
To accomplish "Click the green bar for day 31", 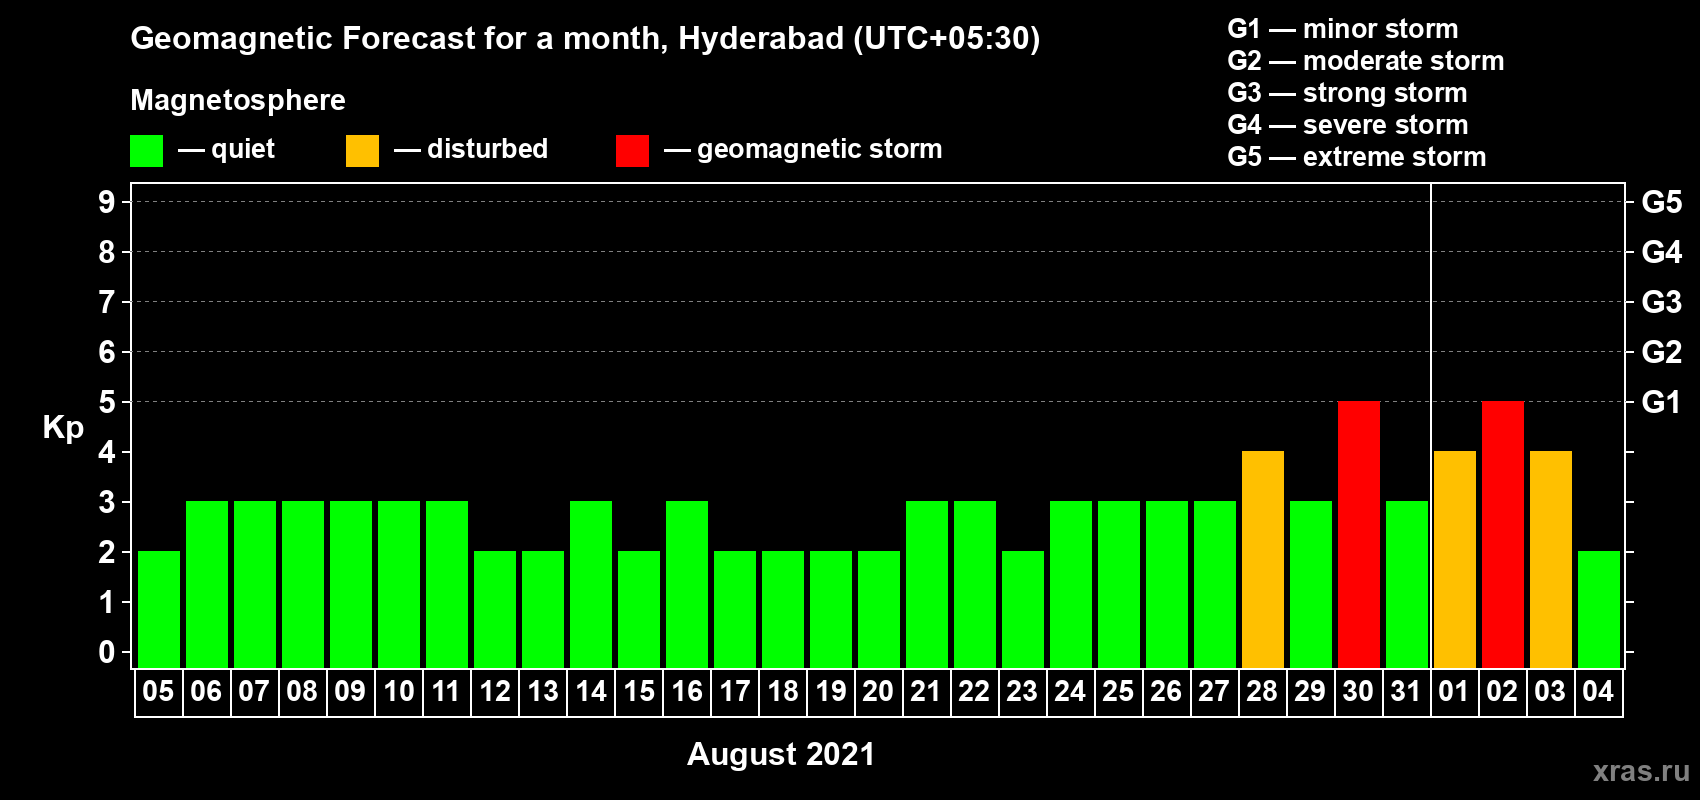I will tap(1407, 584).
